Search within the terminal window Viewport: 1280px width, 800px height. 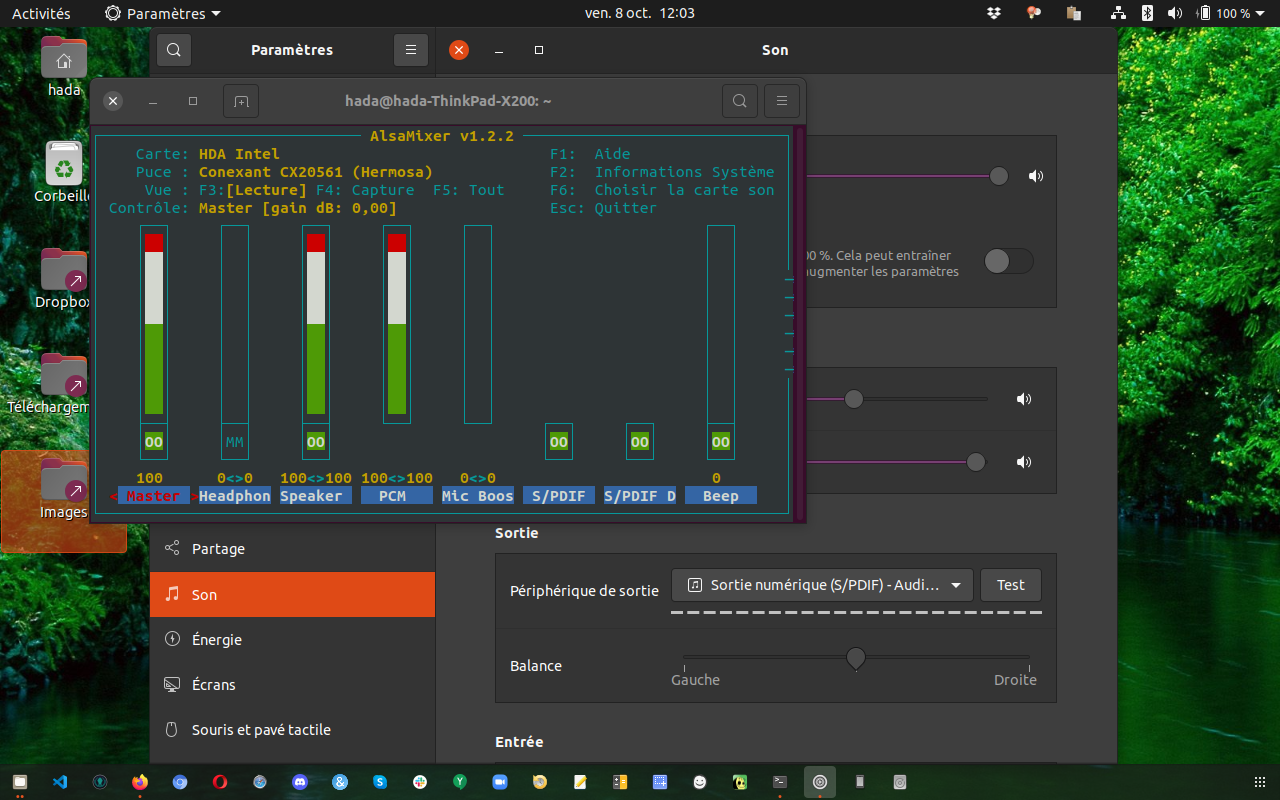point(740,101)
